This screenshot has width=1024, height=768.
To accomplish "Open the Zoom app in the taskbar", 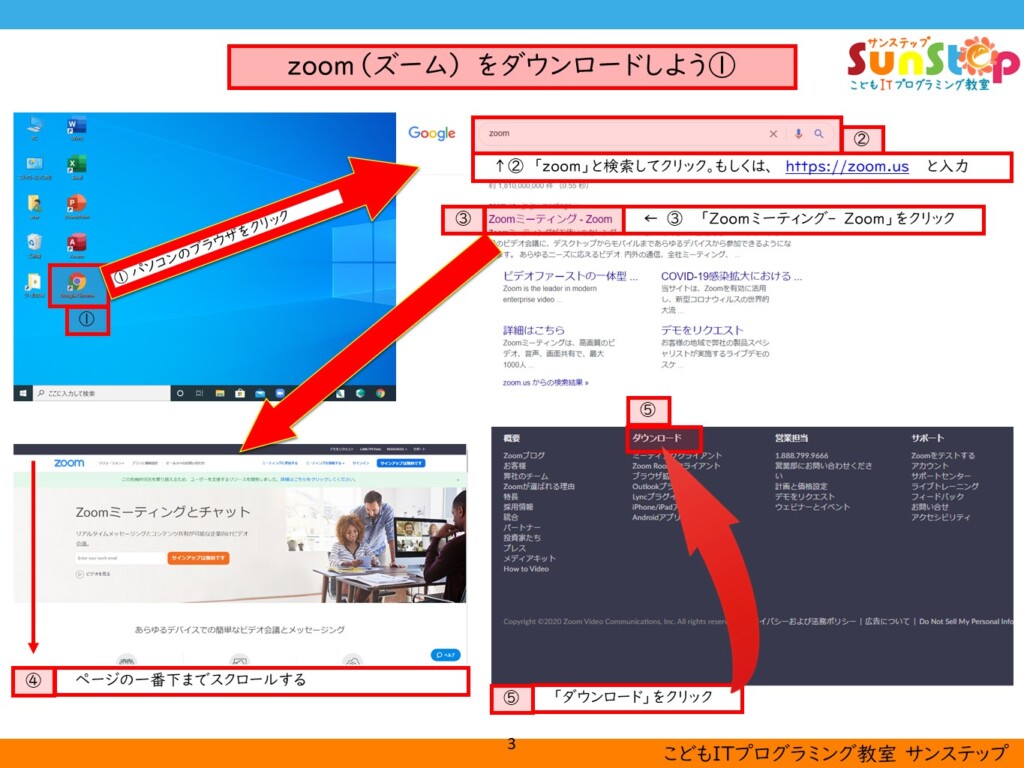I will point(280,393).
